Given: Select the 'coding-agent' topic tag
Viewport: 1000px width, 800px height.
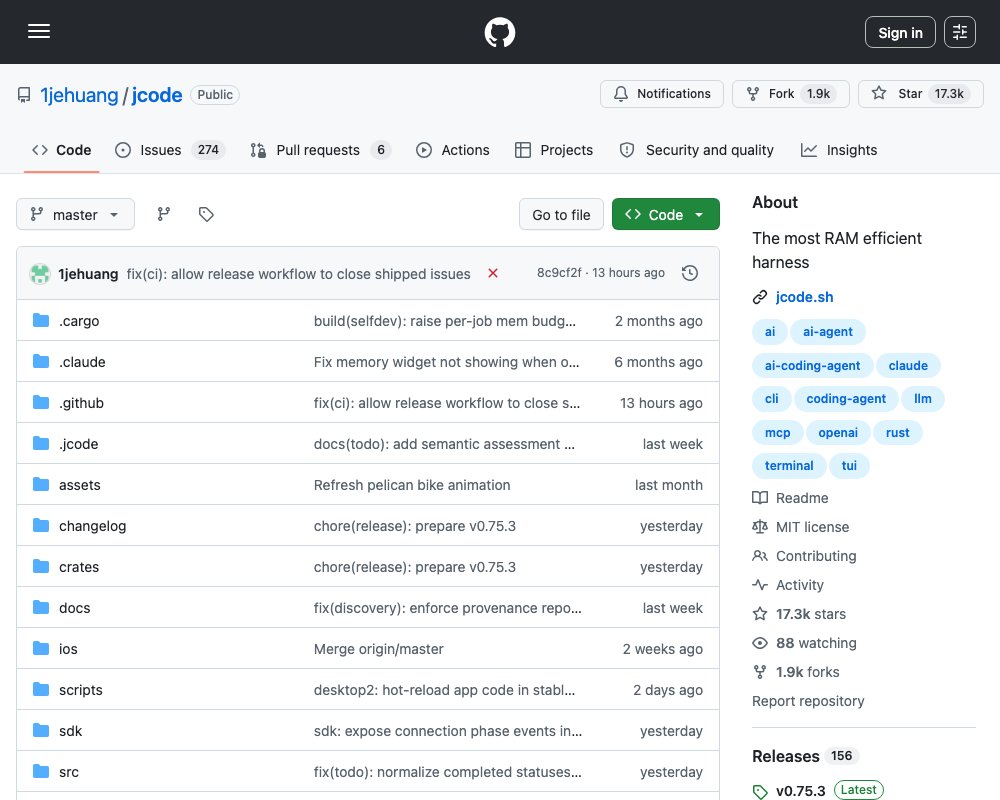Looking at the screenshot, I should [846, 399].
